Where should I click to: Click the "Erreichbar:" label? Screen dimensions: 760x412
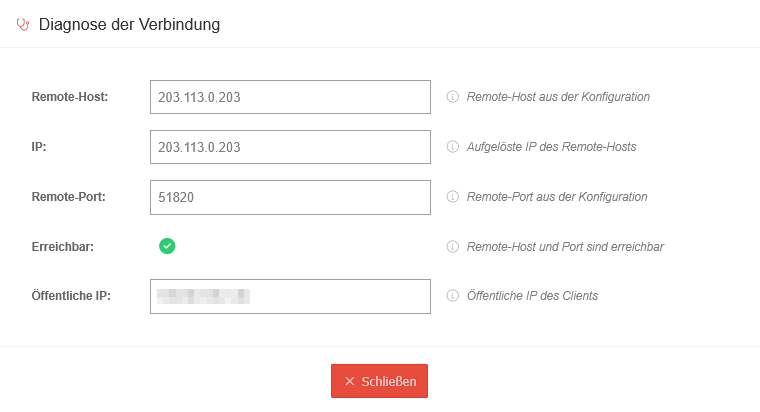(x=63, y=246)
